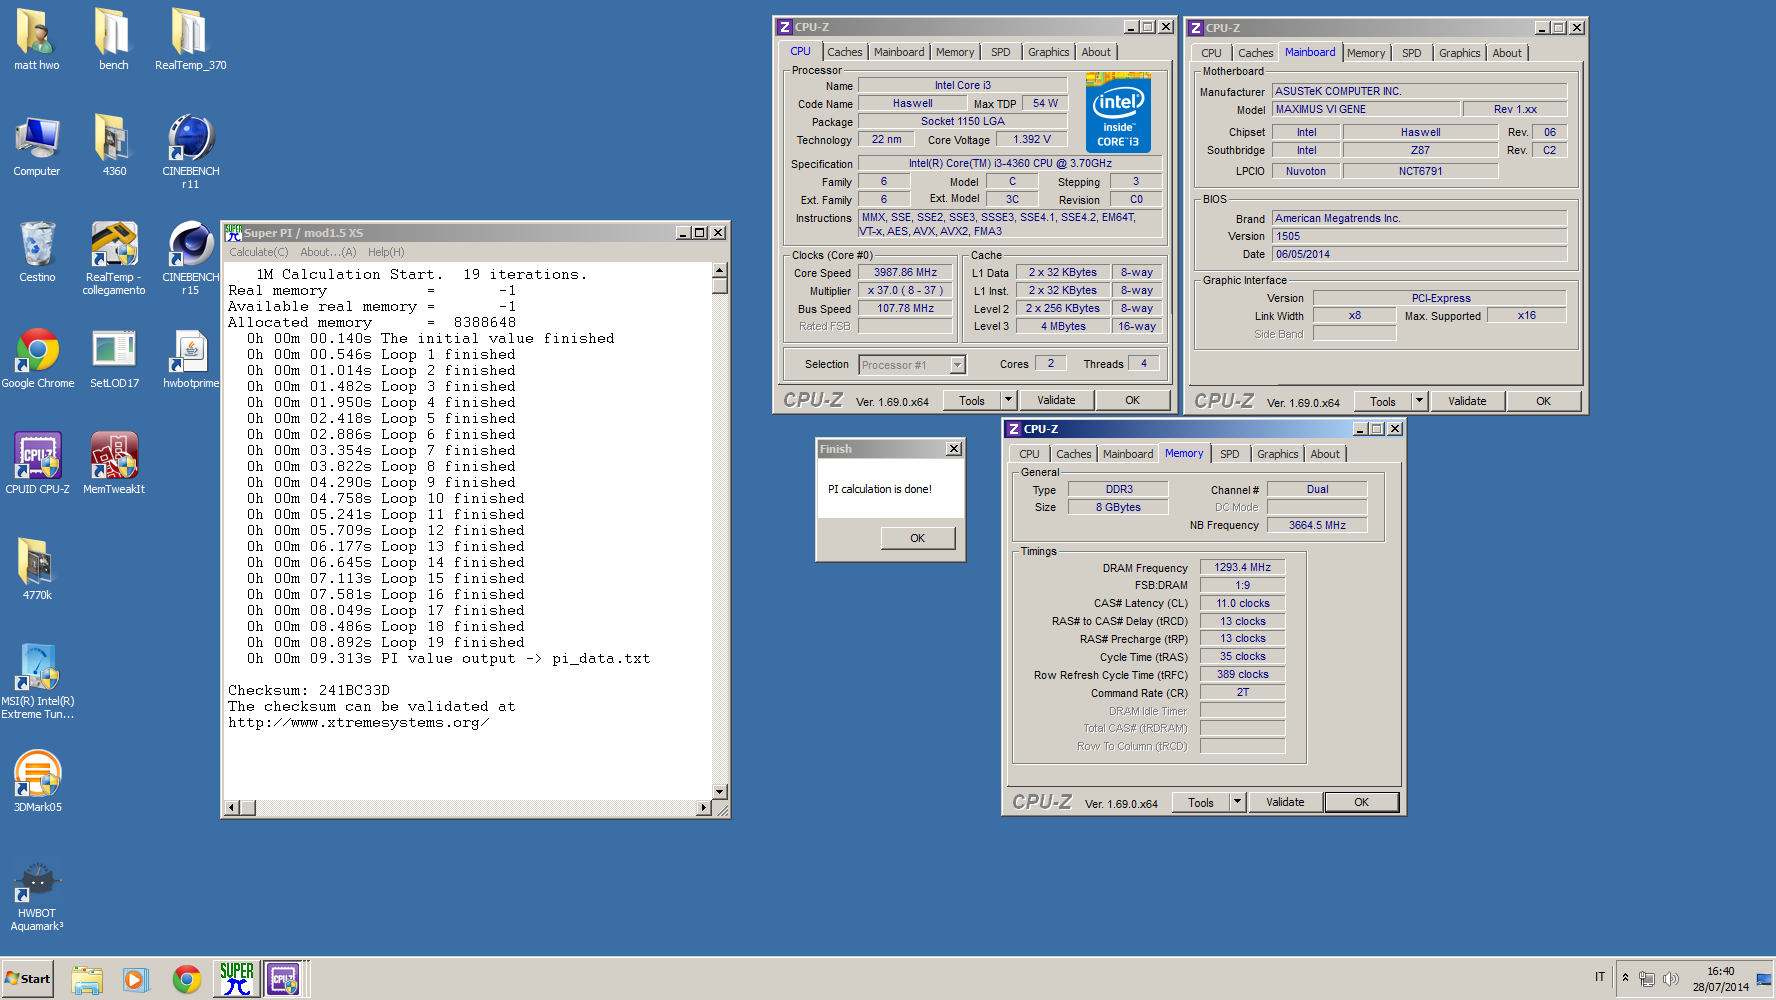
Task: Launch CINEBENCH r11 shortcut
Action: tap(190, 152)
